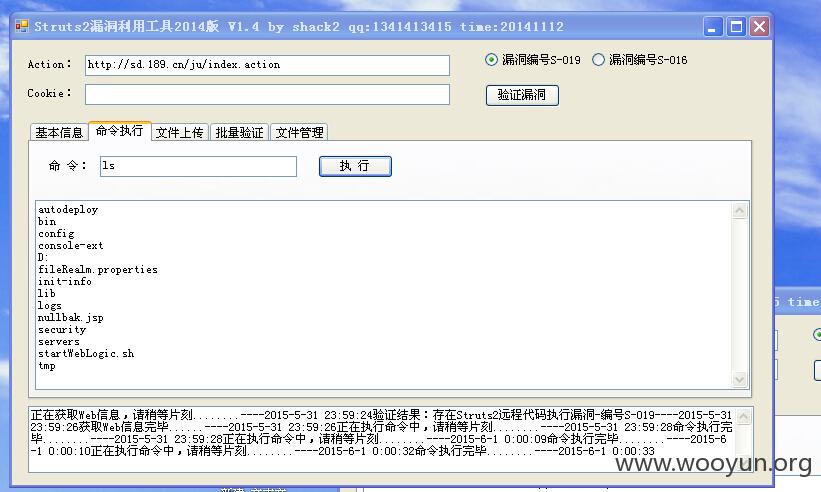821x492 pixels.
Task: Focus the Action URL input field
Action: pyautogui.click(x=267, y=65)
